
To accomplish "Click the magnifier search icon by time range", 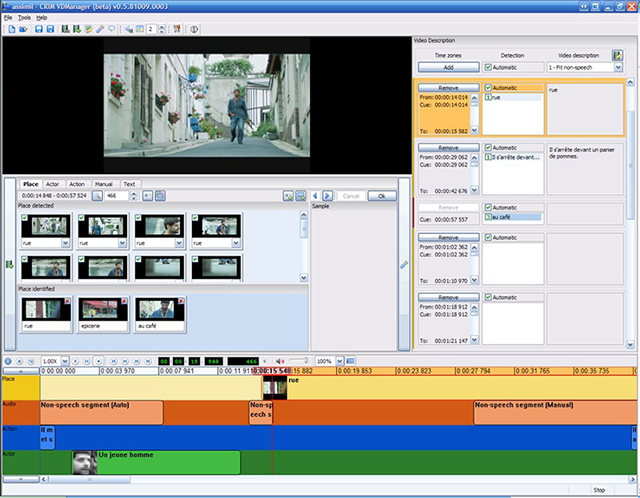I will (x=97, y=196).
